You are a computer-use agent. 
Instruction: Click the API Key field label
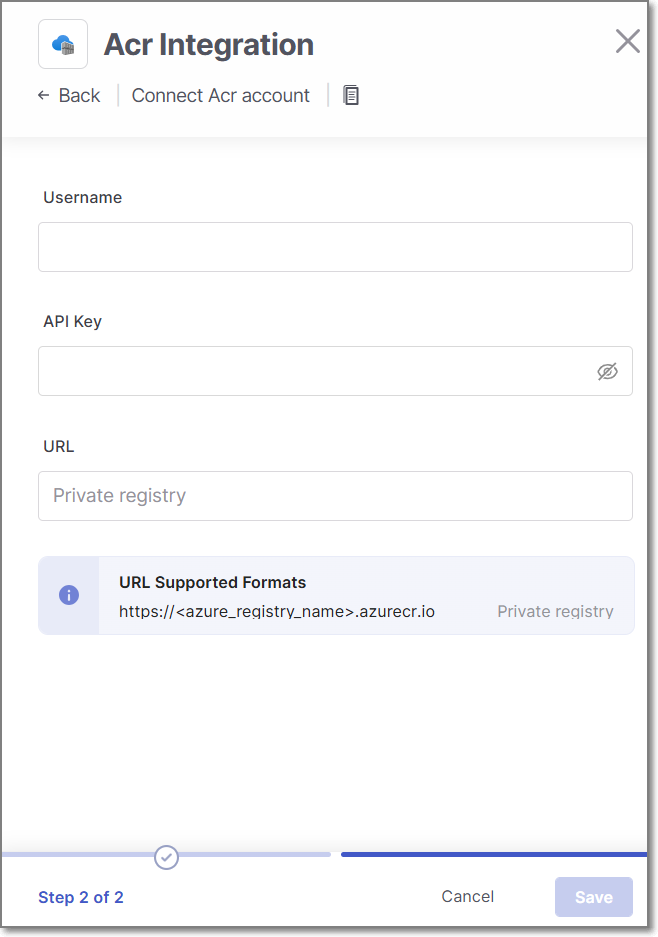coord(72,321)
